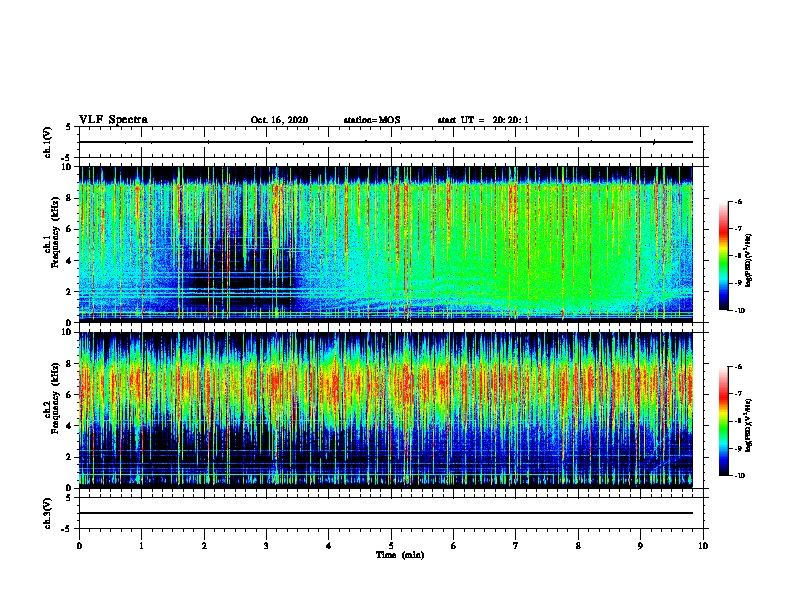
Task: Click the ch.2 color scale bar
Action: click(723, 421)
